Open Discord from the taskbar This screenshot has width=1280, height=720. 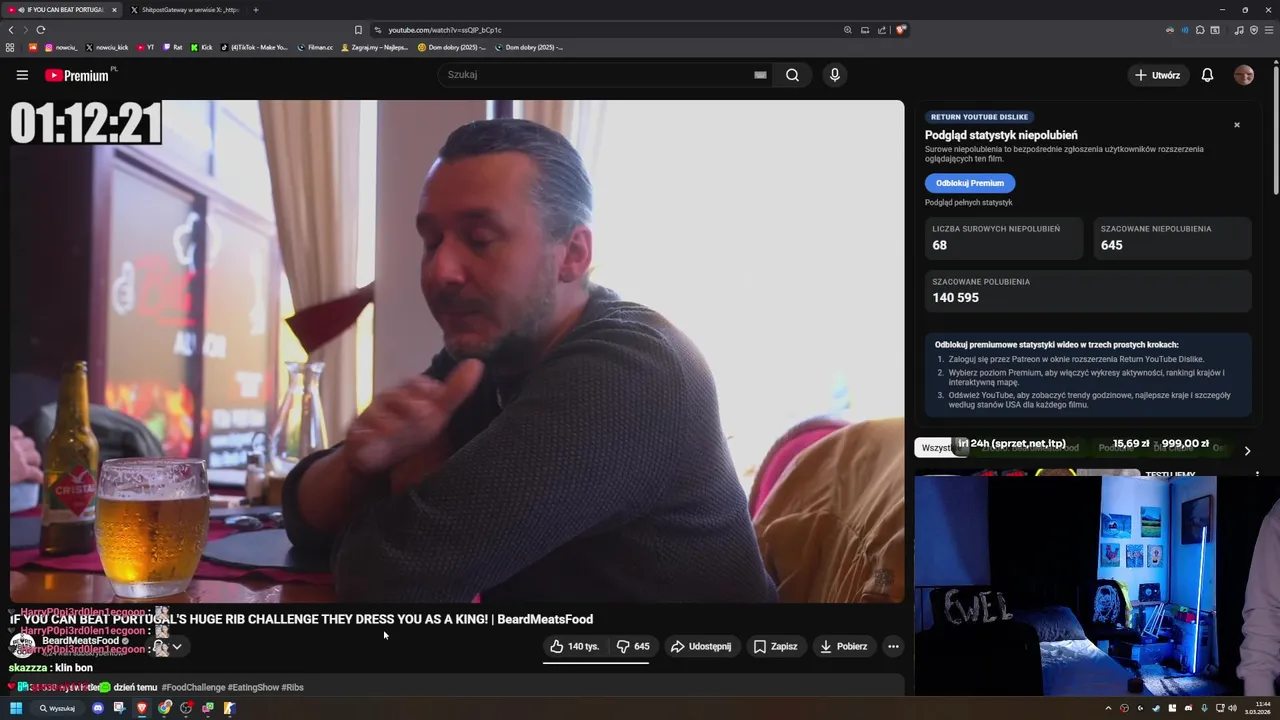click(x=98, y=708)
